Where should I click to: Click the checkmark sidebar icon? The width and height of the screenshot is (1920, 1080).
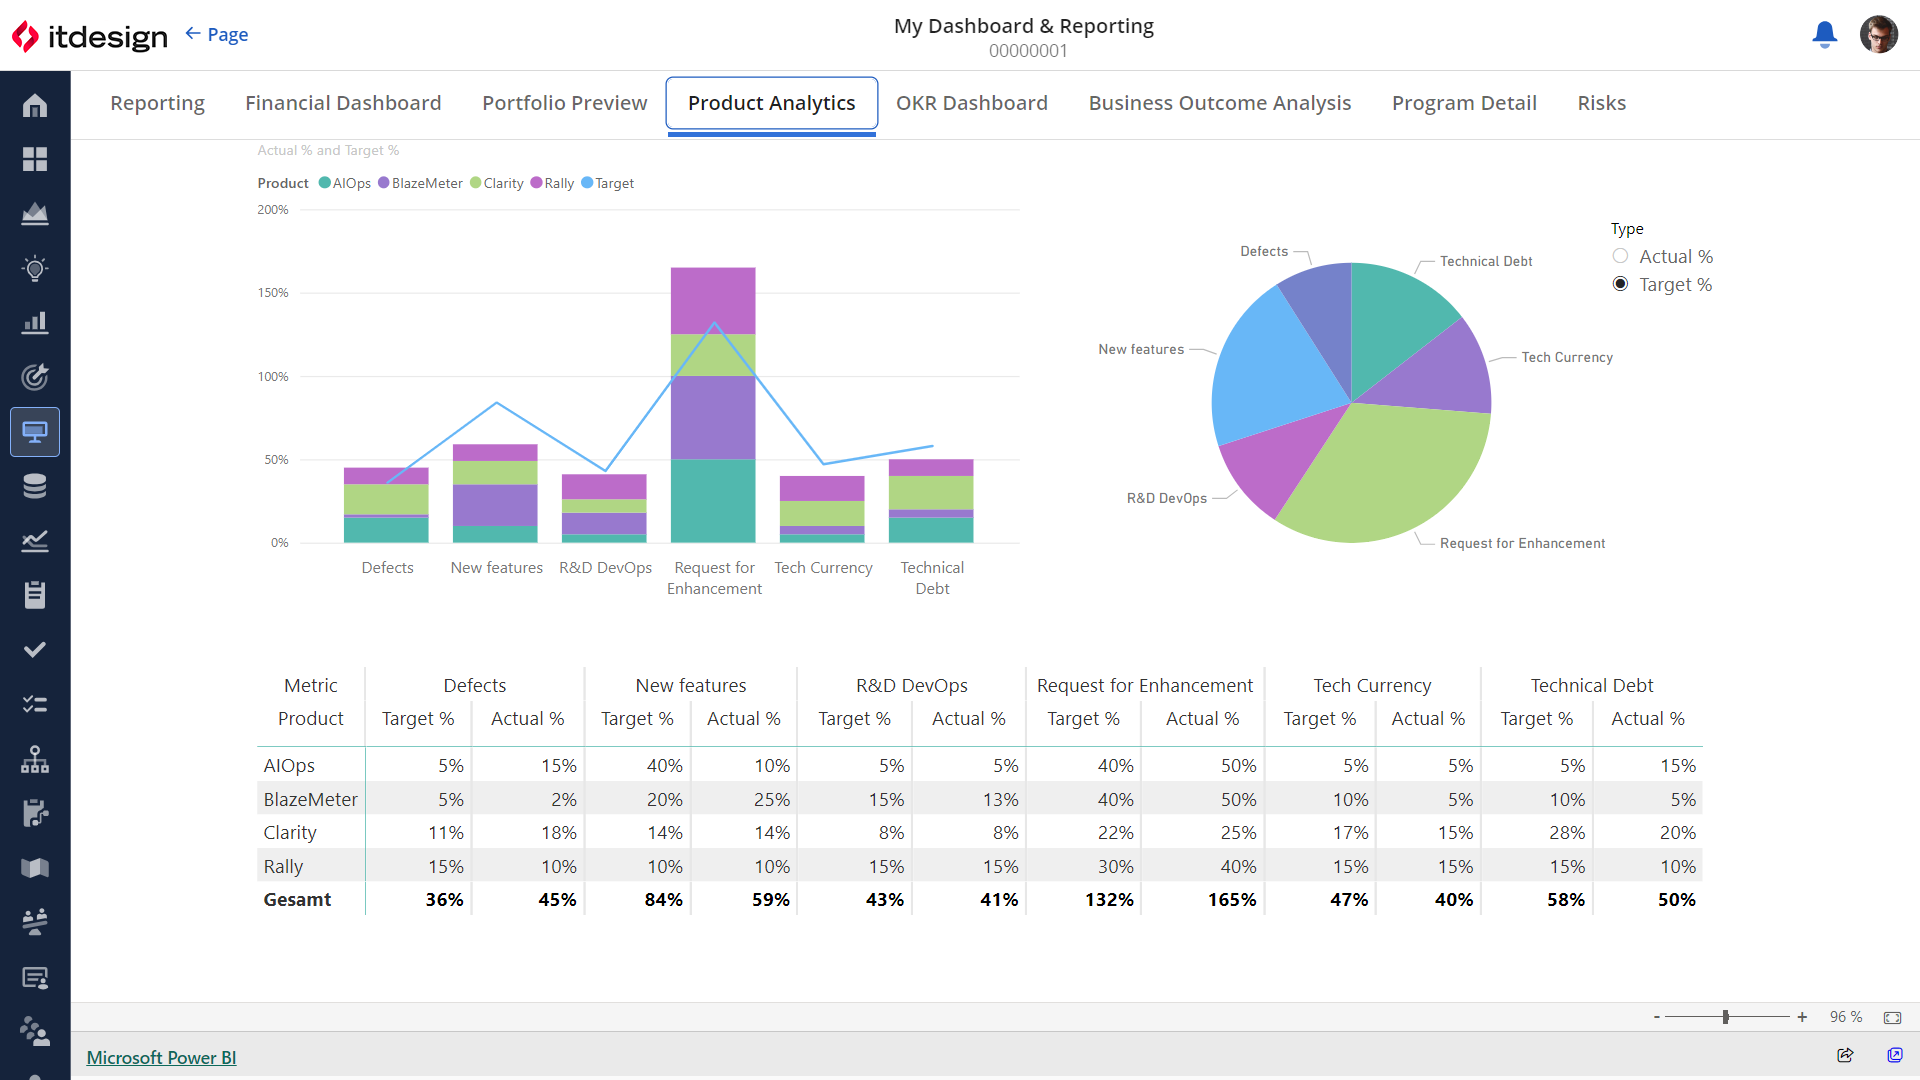35,650
